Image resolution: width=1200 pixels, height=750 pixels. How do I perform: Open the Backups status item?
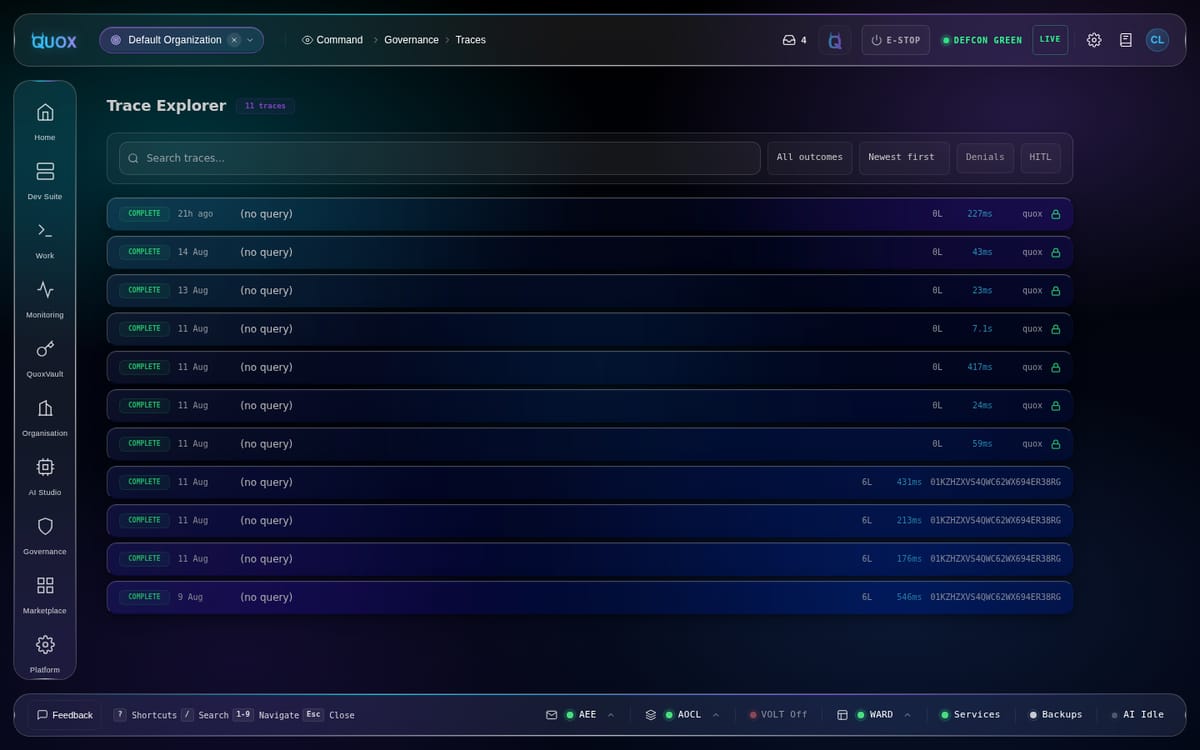click(1055, 715)
